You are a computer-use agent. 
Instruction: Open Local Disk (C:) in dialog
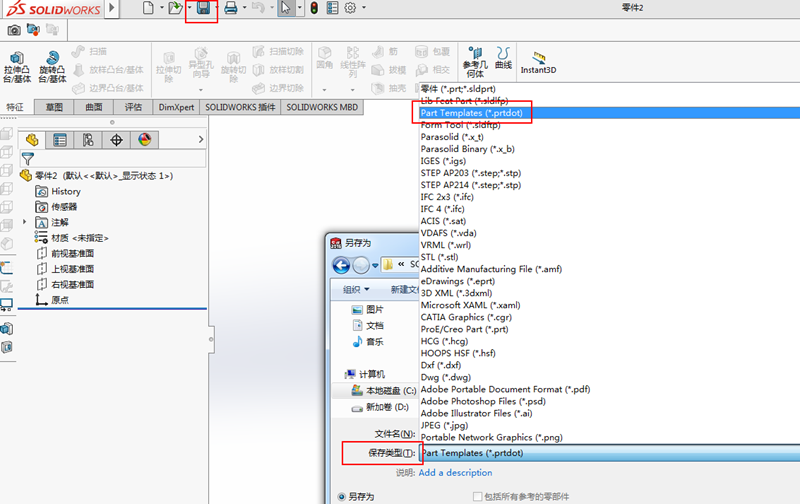(384, 391)
